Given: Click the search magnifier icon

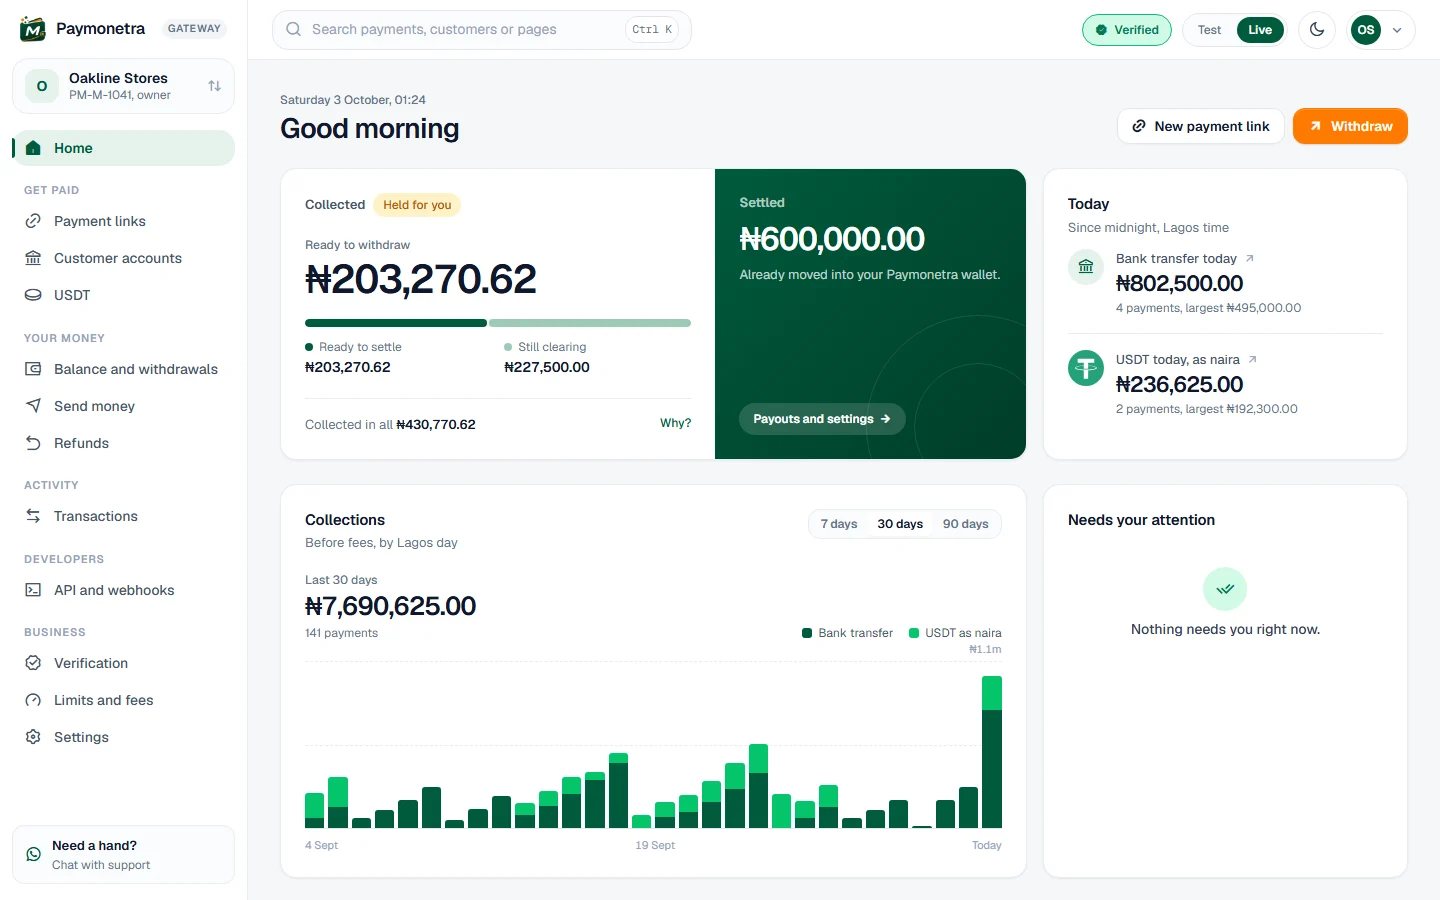Looking at the screenshot, I should 294,30.
